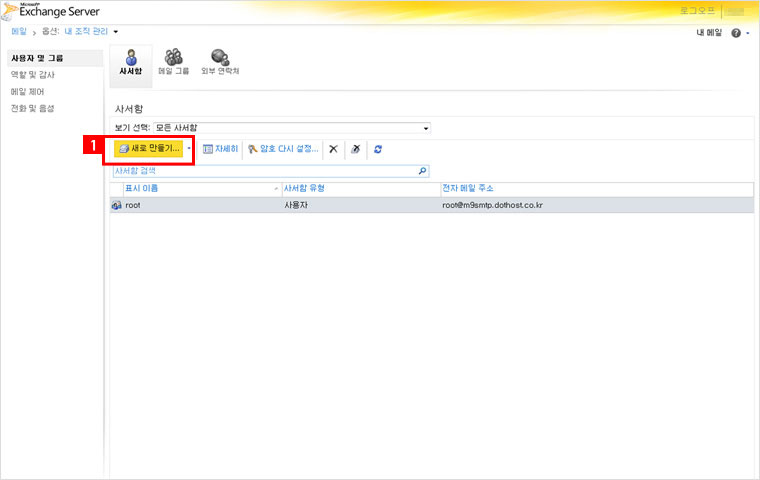
Task: Select 메일 제어 in the sidebar
Action: pos(27,91)
